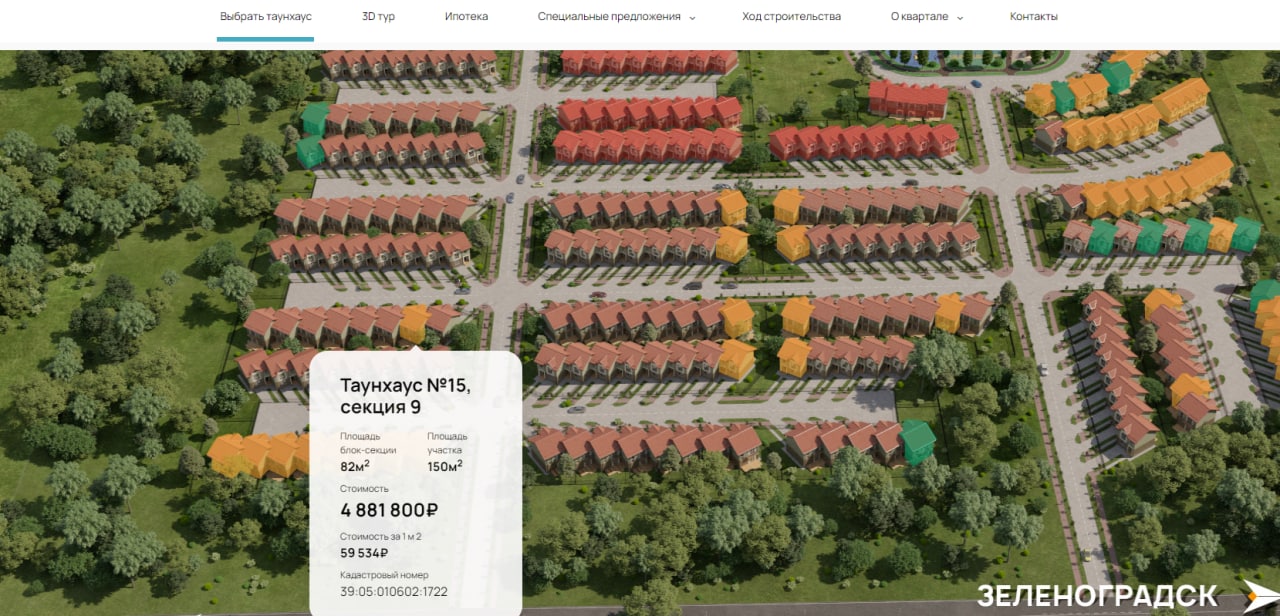The height and width of the screenshot is (616, 1280).
Task: Select the 82м² block-section area value
Action: 355,465
